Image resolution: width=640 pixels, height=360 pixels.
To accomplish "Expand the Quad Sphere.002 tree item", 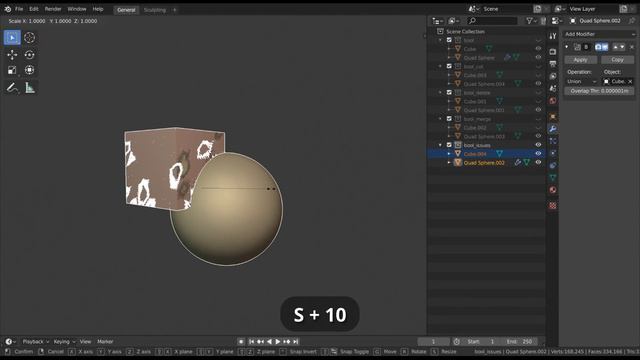I will click(449, 162).
